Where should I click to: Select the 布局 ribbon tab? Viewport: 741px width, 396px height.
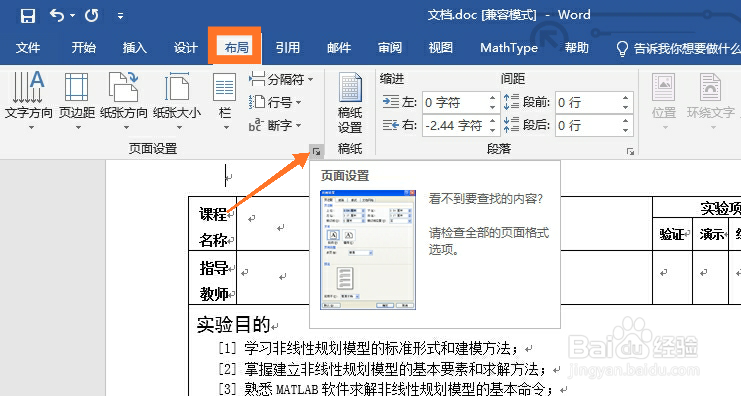[x=236, y=48]
